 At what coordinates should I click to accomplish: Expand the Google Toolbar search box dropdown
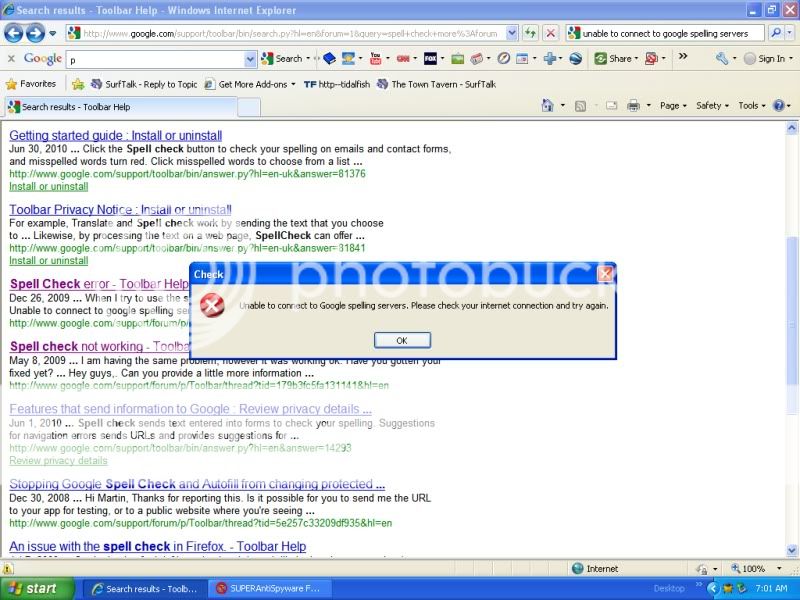250,60
